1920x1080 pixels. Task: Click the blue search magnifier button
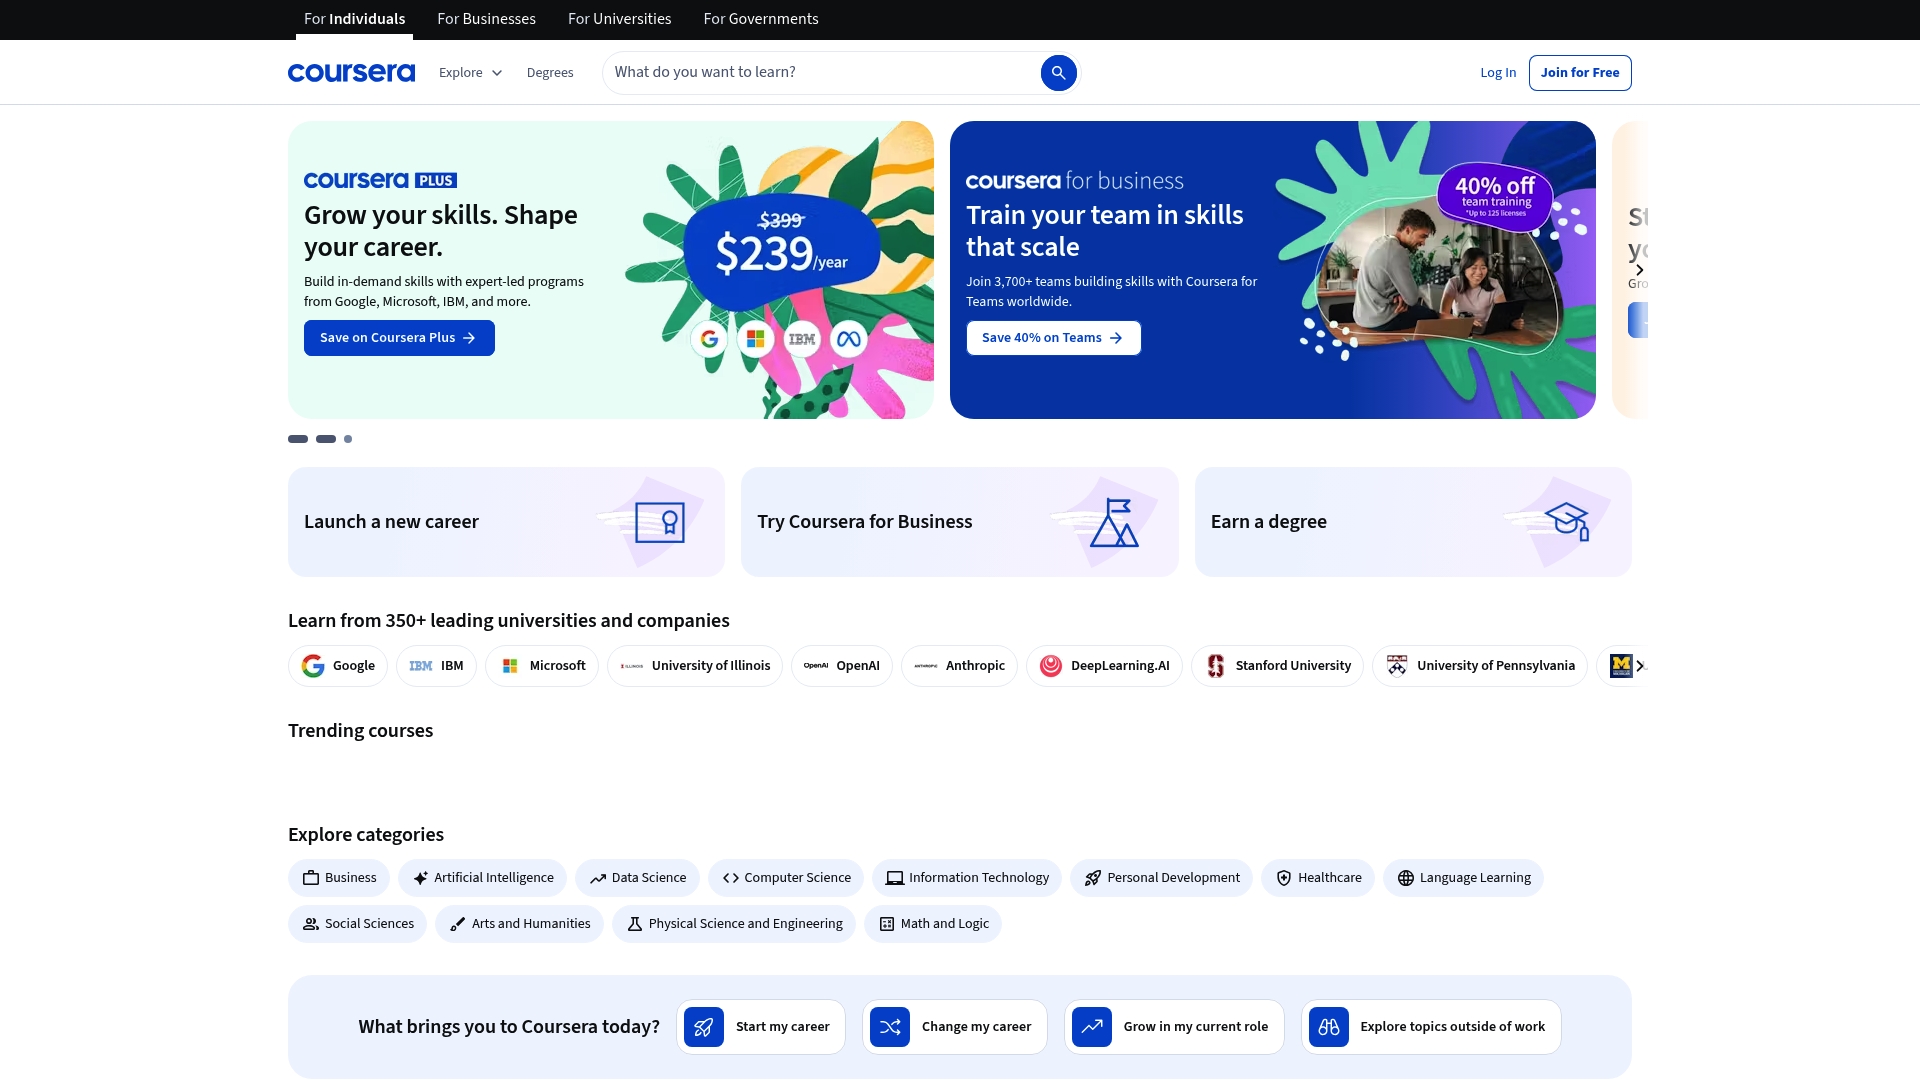[x=1058, y=72]
